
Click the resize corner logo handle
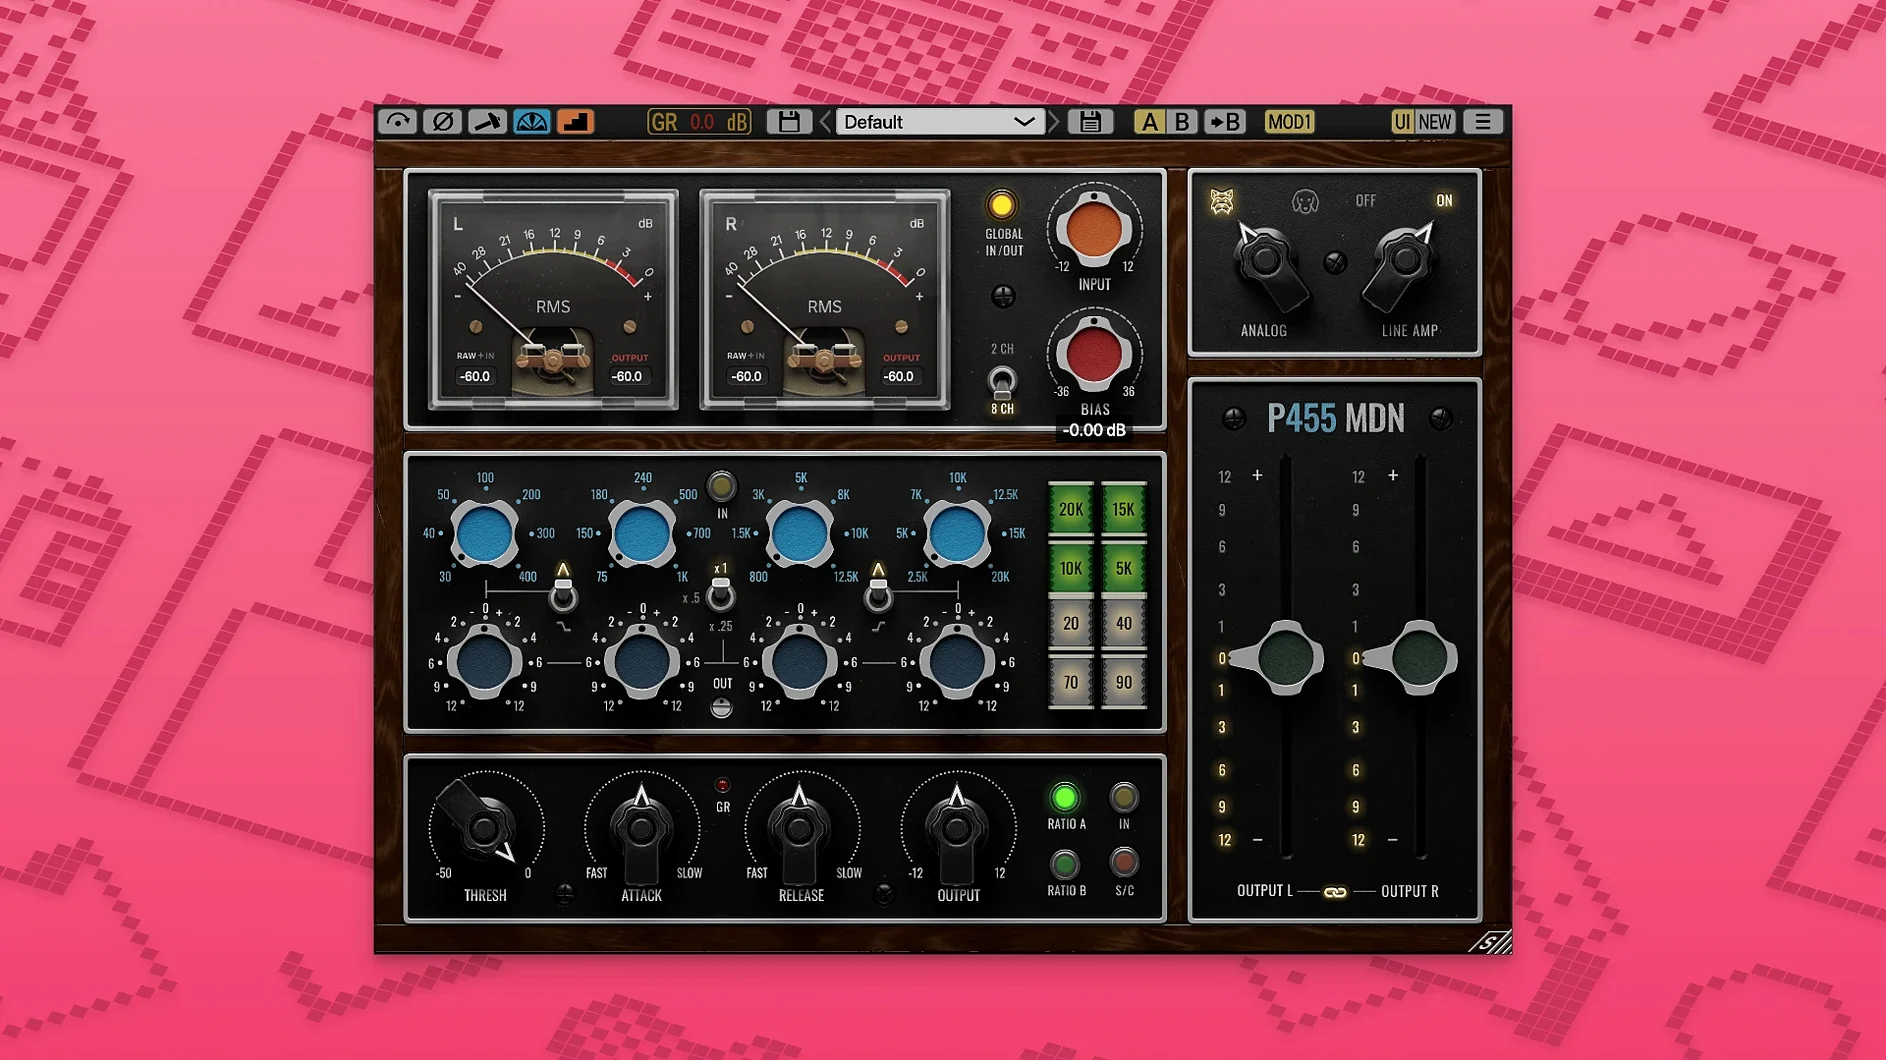(x=1492, y=941)
